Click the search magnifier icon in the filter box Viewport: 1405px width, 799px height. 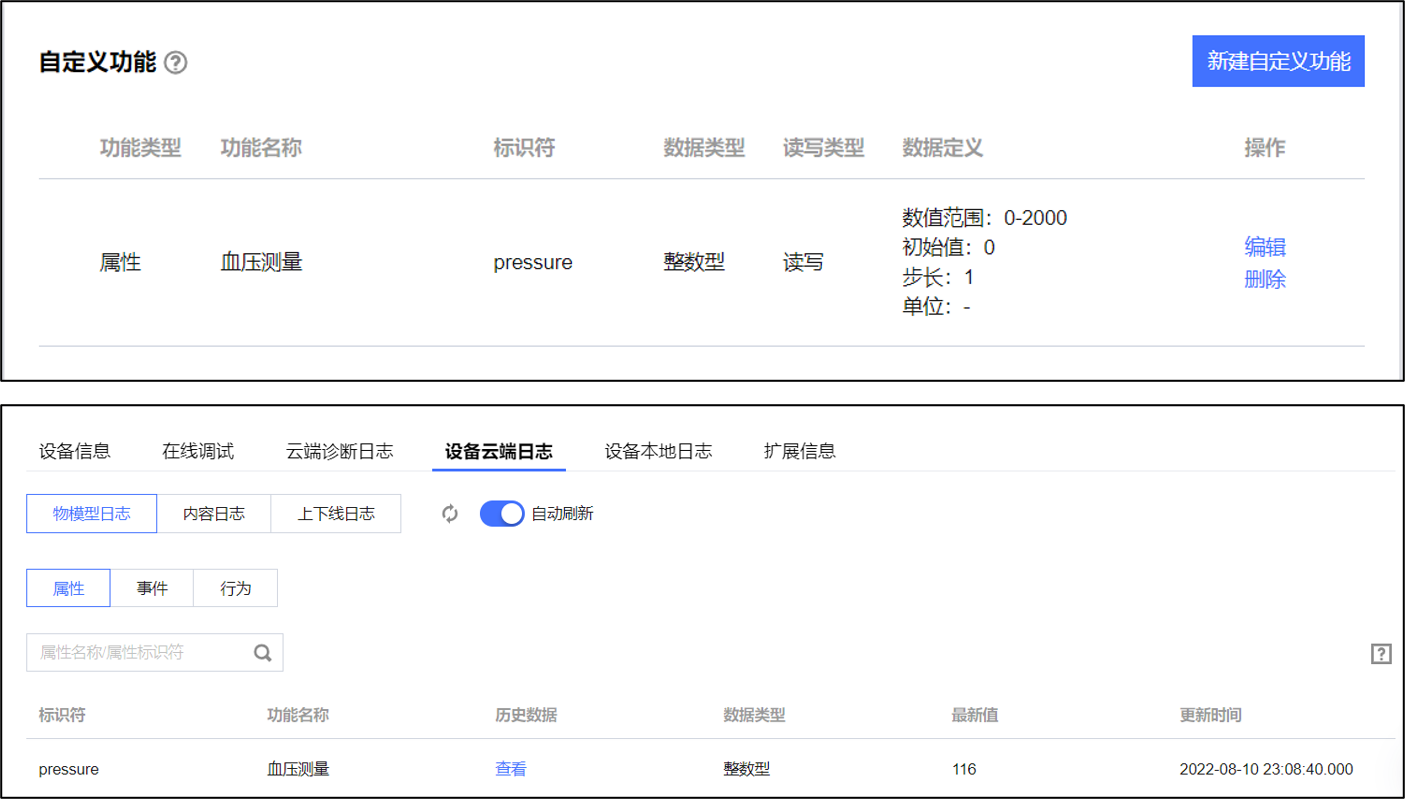[x=263, y=652]
